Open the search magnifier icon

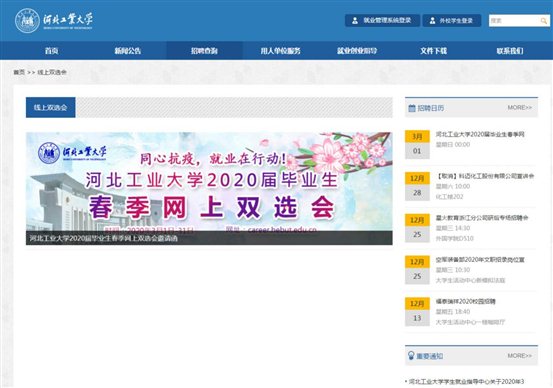pos(543,21)
